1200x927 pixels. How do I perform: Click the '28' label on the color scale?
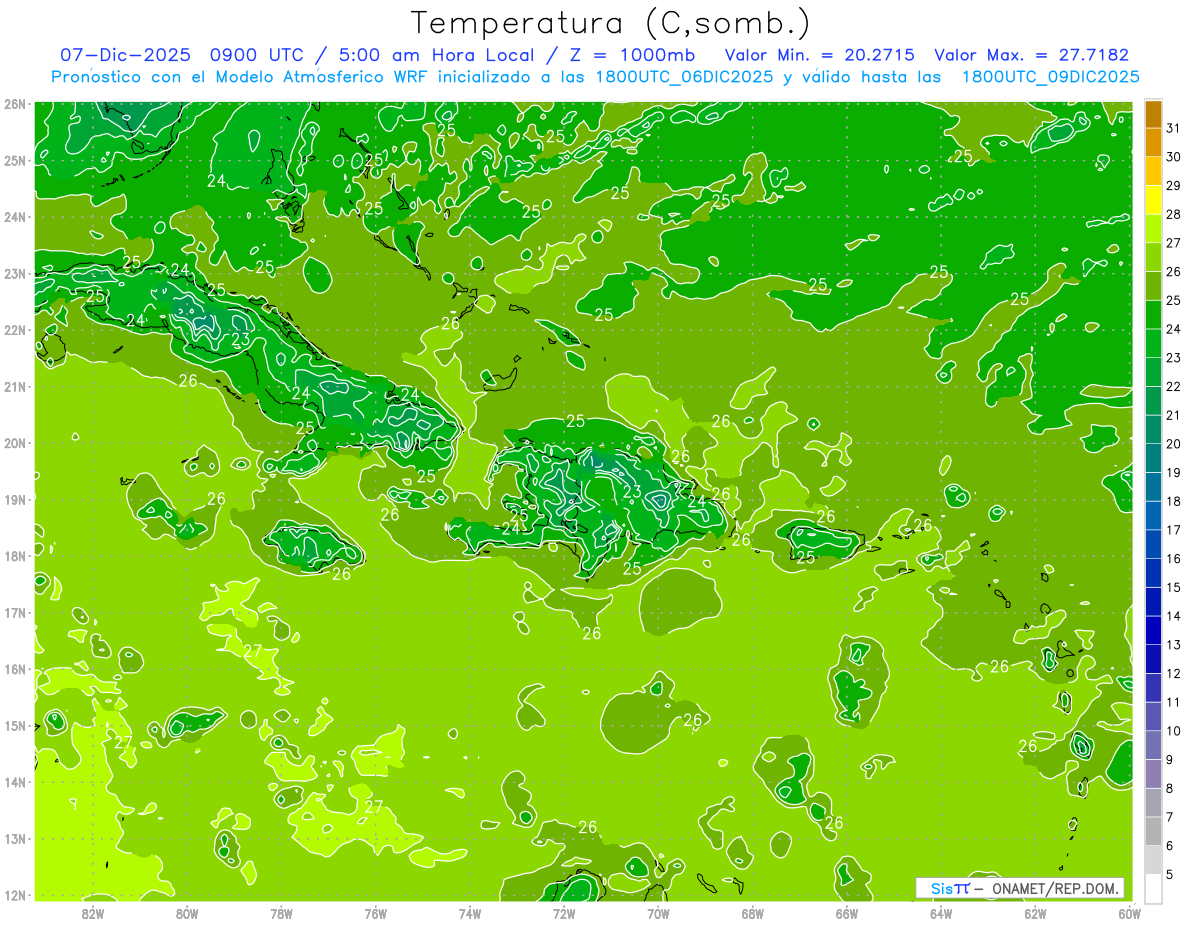1173,214
